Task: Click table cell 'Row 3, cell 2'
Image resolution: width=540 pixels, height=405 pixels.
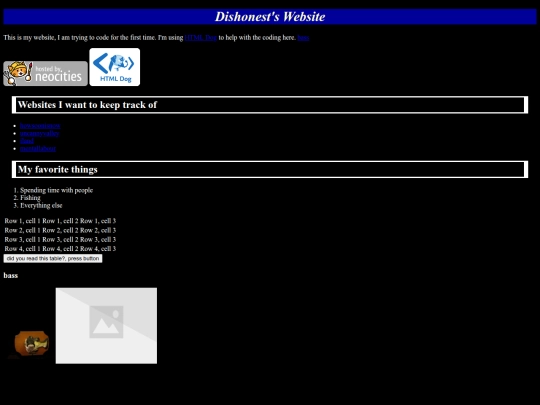Action: [x=60, y=239]
